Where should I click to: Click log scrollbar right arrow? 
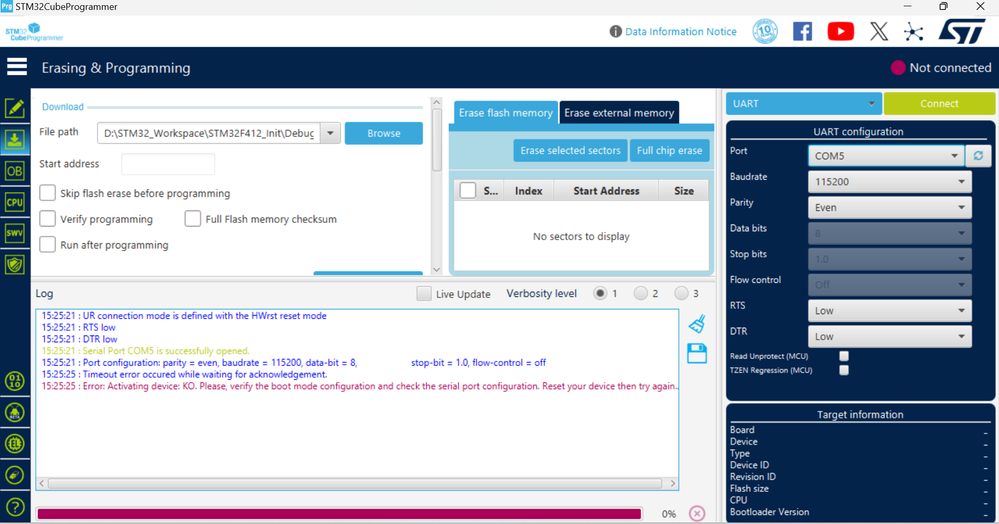click(672, 483)
